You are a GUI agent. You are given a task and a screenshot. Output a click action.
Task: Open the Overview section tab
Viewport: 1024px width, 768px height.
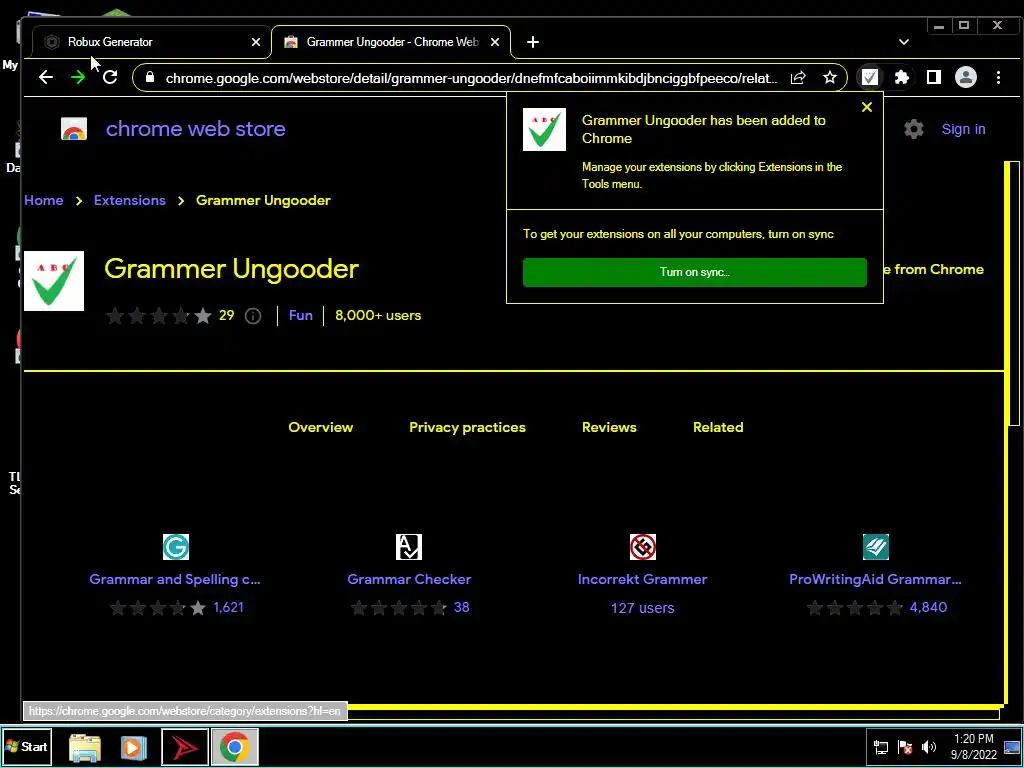(321, 427)
